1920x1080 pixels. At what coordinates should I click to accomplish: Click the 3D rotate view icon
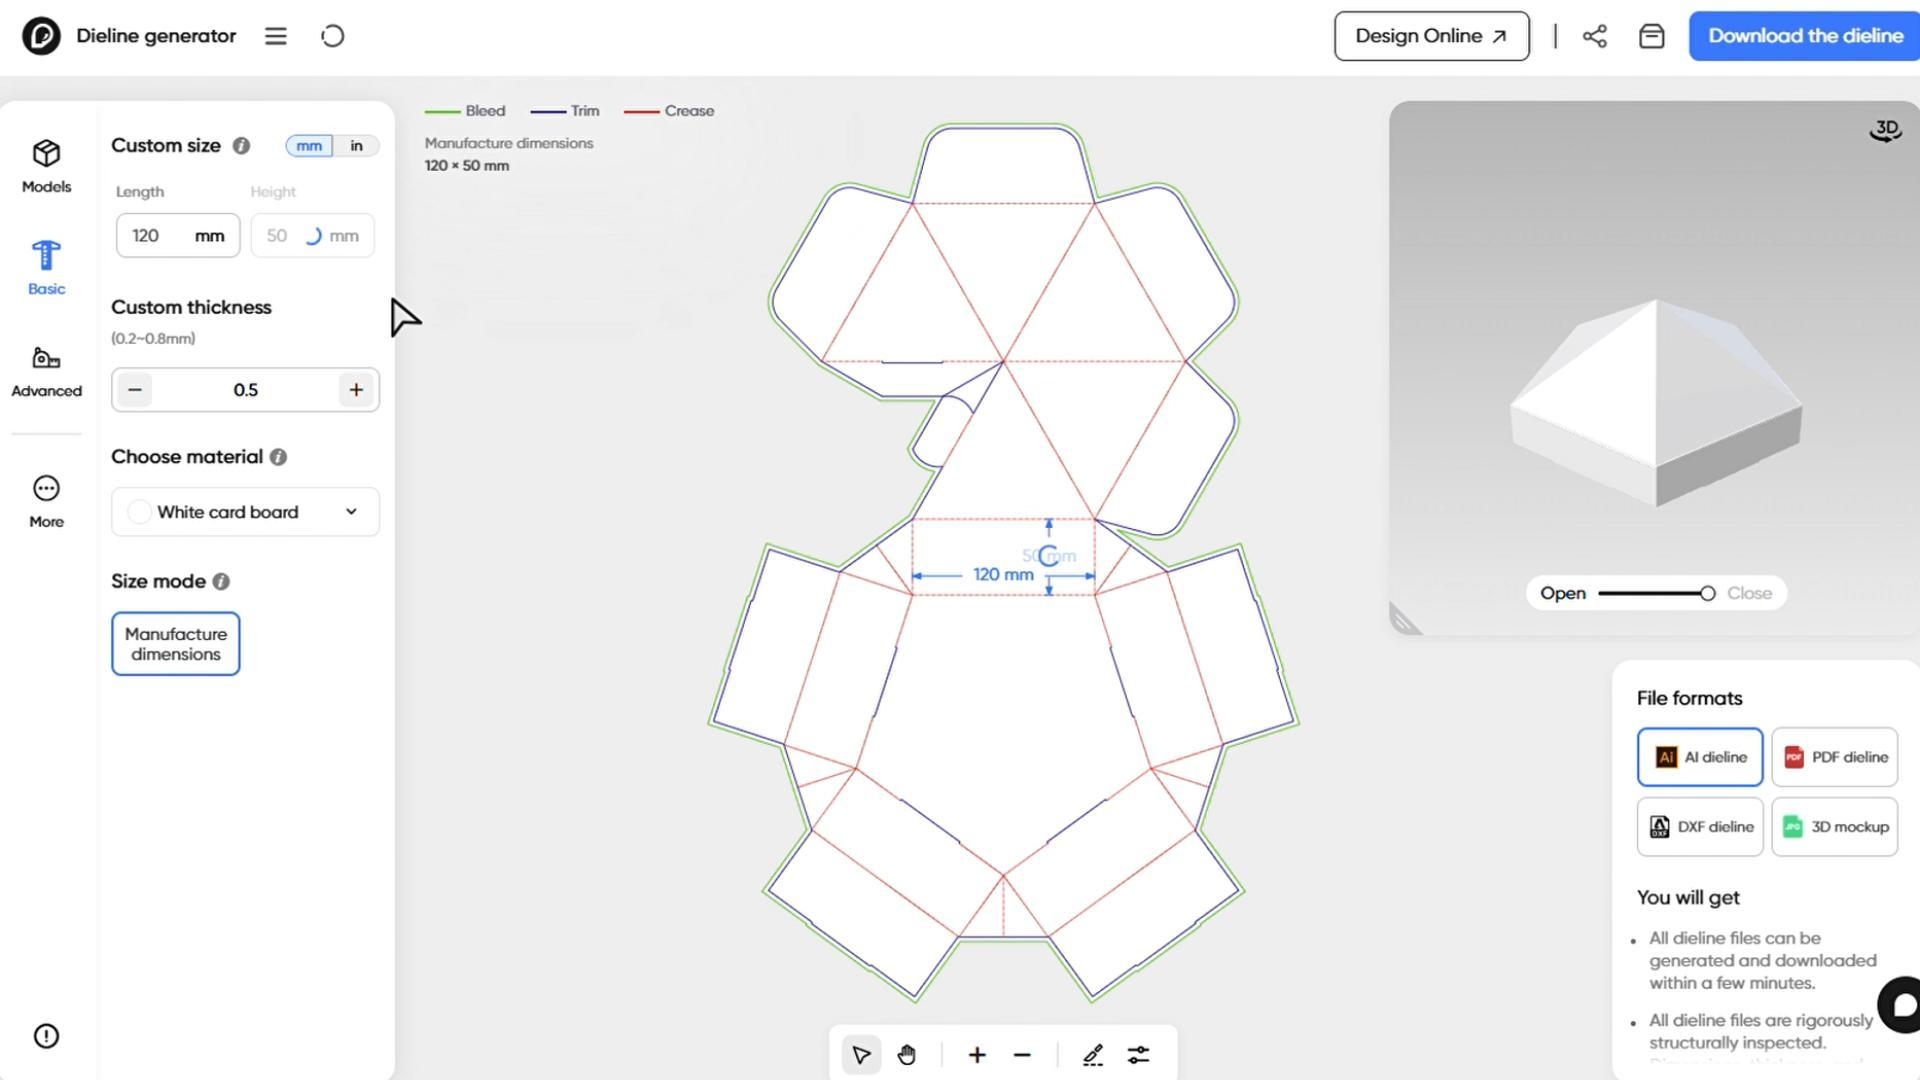[1886, 130]
